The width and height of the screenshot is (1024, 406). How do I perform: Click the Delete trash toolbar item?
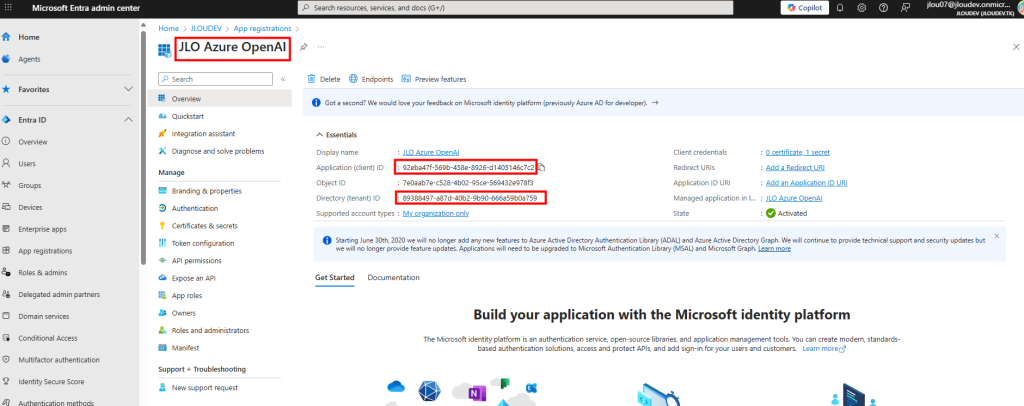[x=324, y=79]
